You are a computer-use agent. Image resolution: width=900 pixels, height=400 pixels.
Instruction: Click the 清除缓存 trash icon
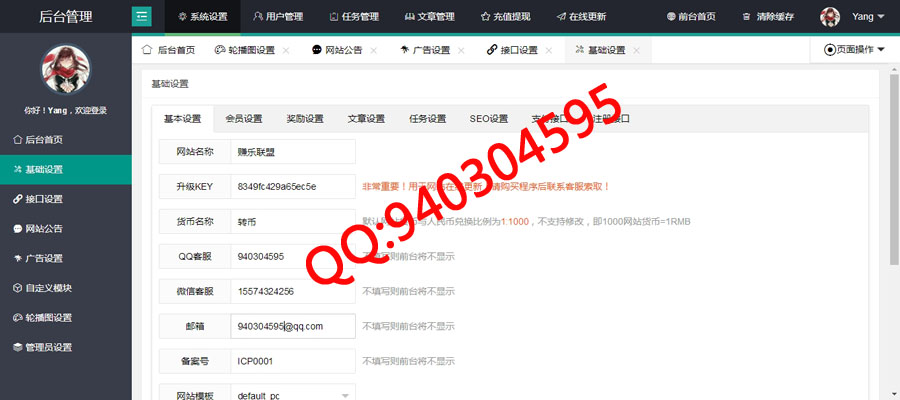[x=747, y=17]
